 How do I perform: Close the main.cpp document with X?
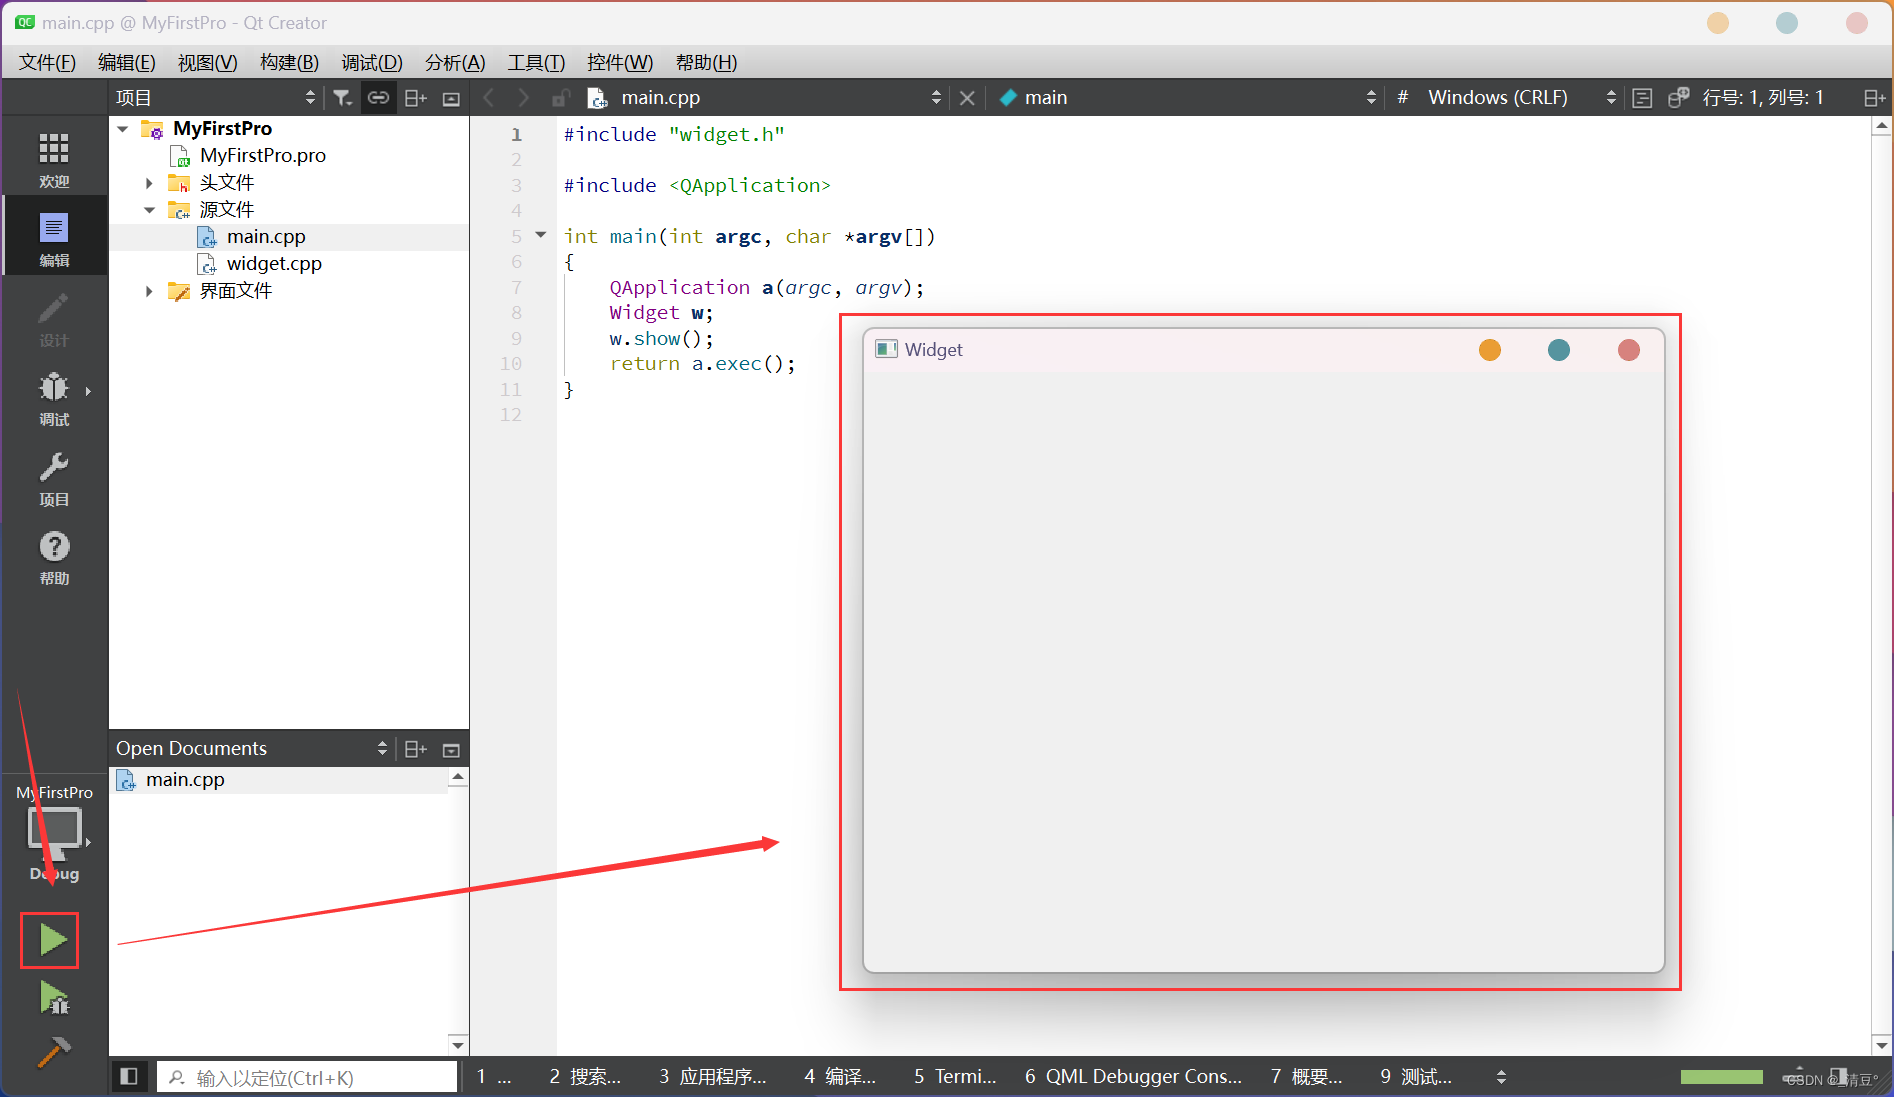click(x=967, y=98)
